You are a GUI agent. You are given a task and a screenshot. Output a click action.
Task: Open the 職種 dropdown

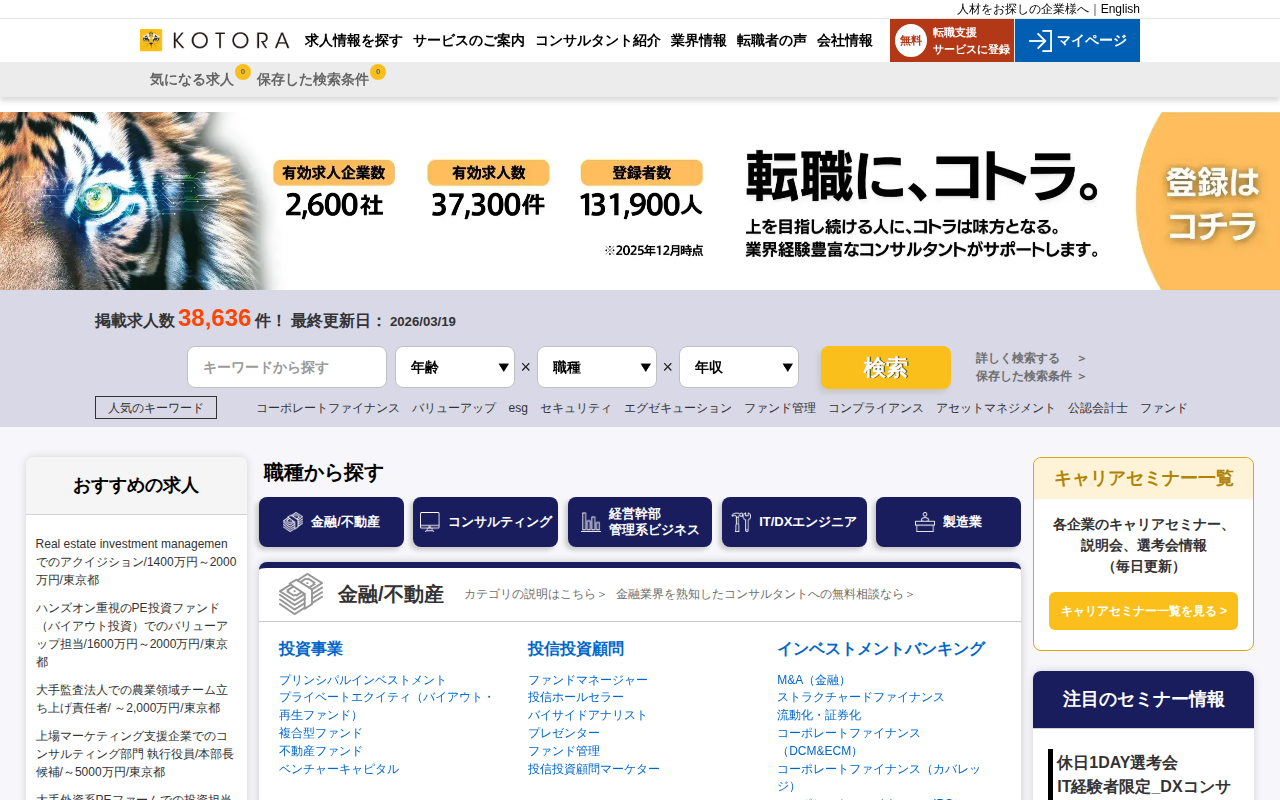click(597, 367)
